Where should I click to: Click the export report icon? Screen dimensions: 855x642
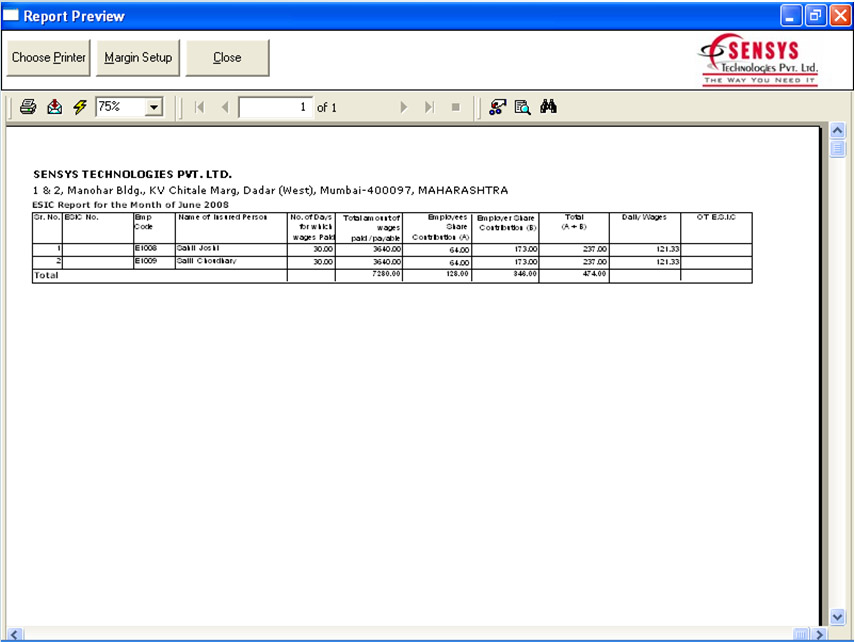coord(55,107)
